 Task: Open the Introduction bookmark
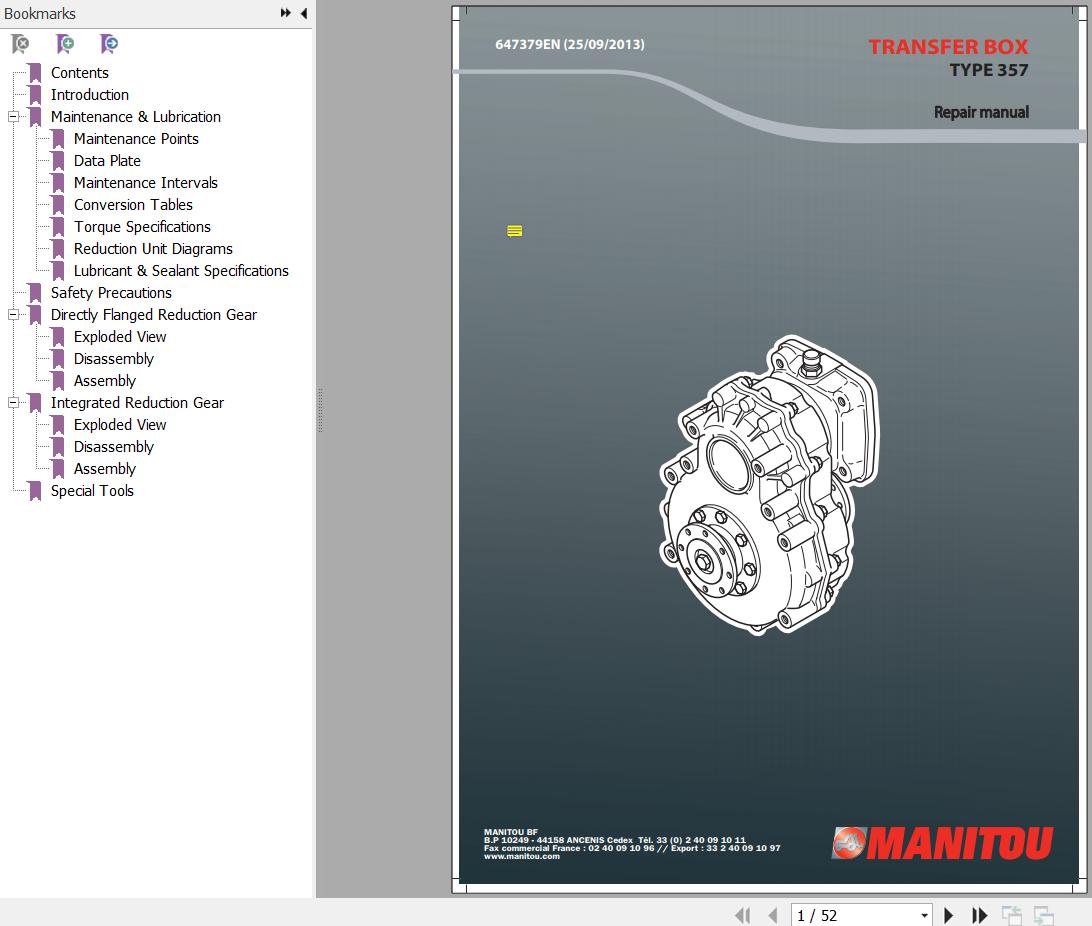90,95
